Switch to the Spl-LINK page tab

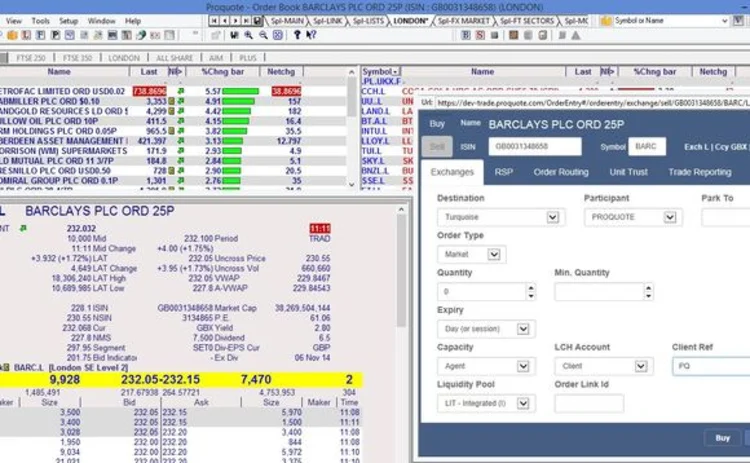pos(328,21)
